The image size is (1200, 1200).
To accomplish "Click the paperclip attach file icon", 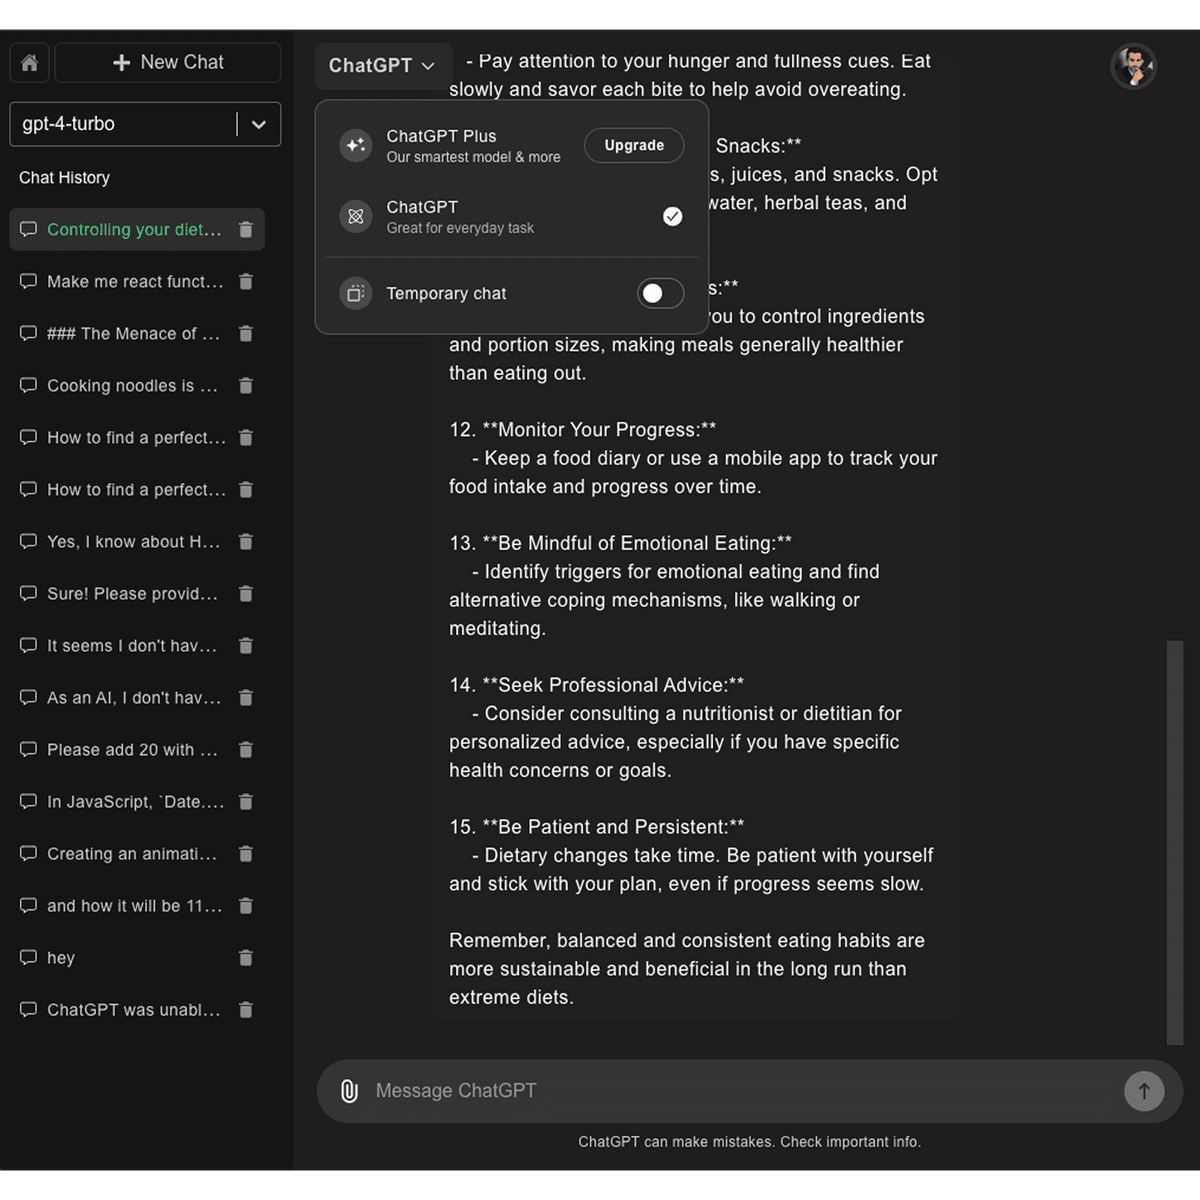I will click(x=349, y=1091).
